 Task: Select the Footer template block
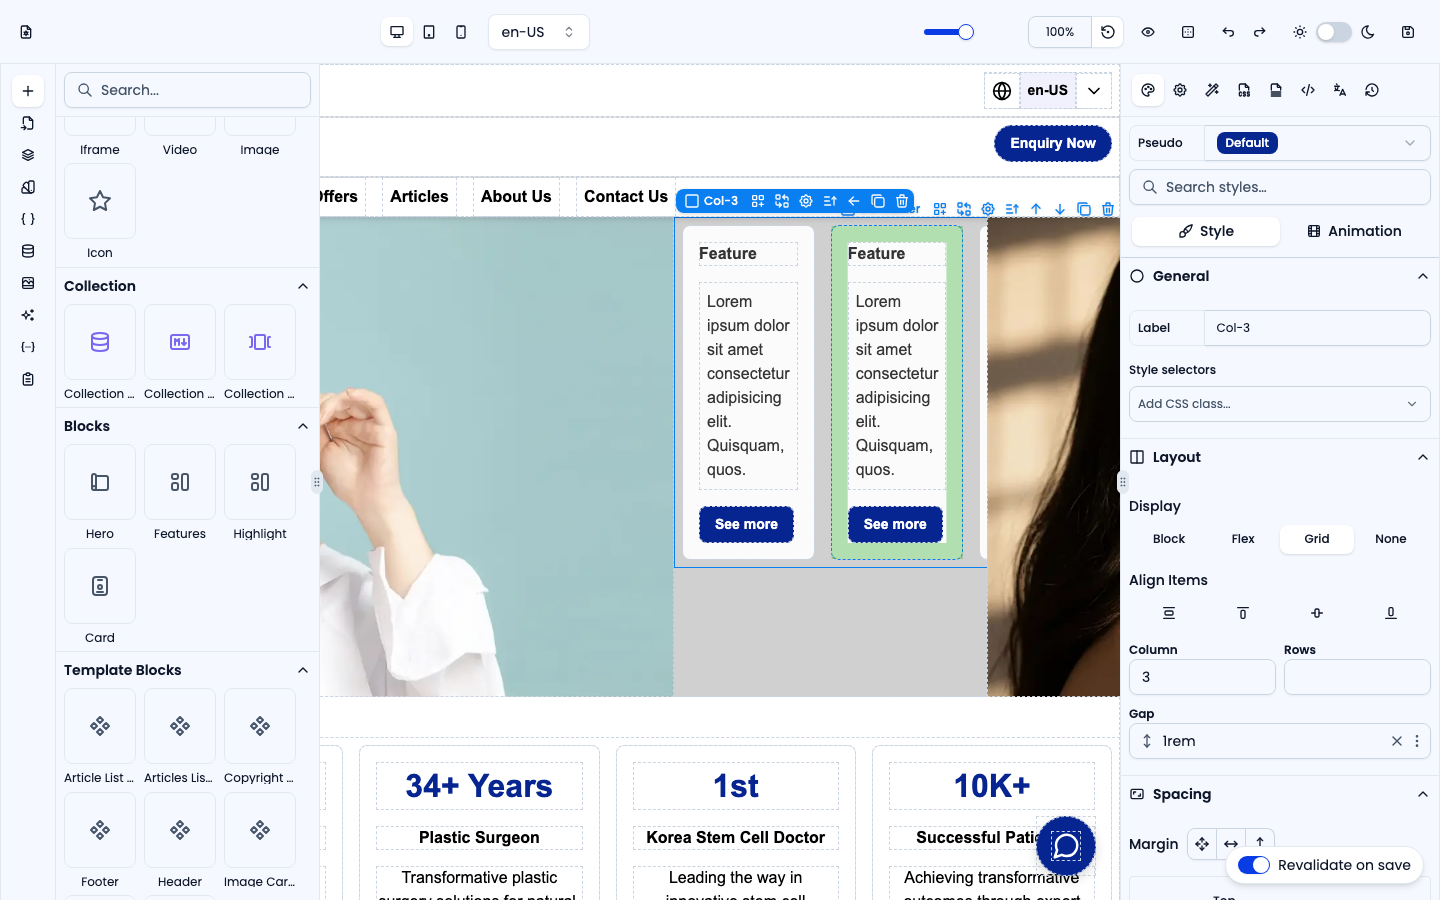coord(100,830)
